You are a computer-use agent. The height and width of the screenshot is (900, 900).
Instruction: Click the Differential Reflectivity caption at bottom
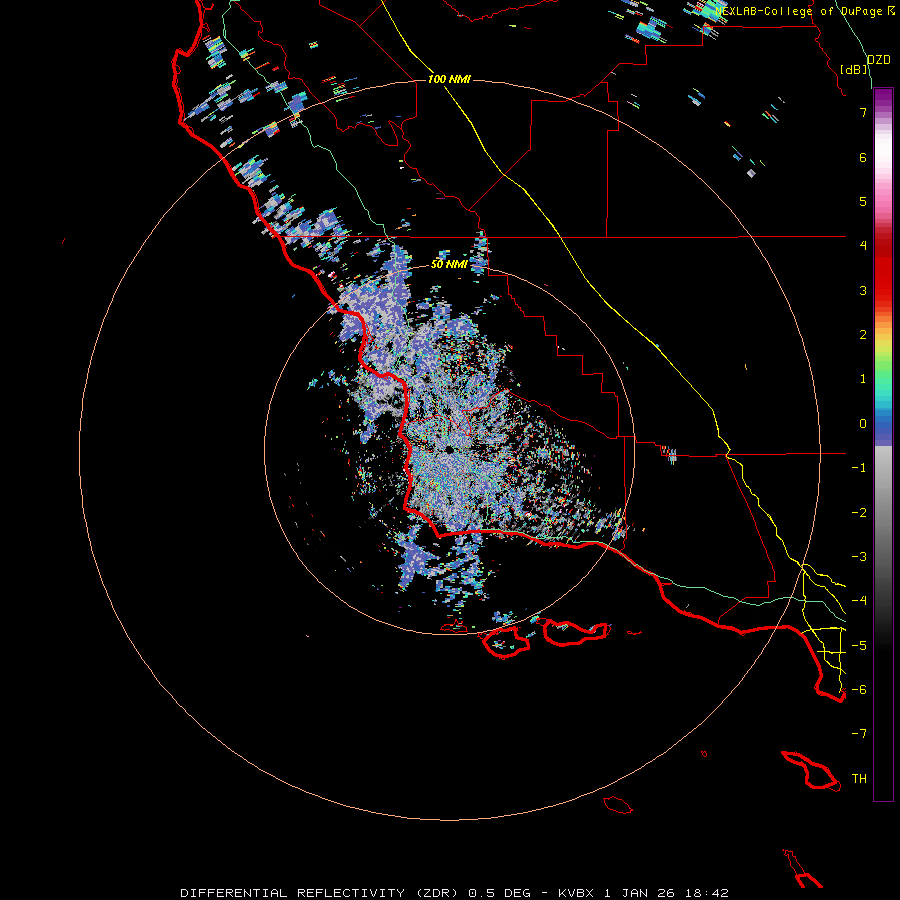coord(454,893)
